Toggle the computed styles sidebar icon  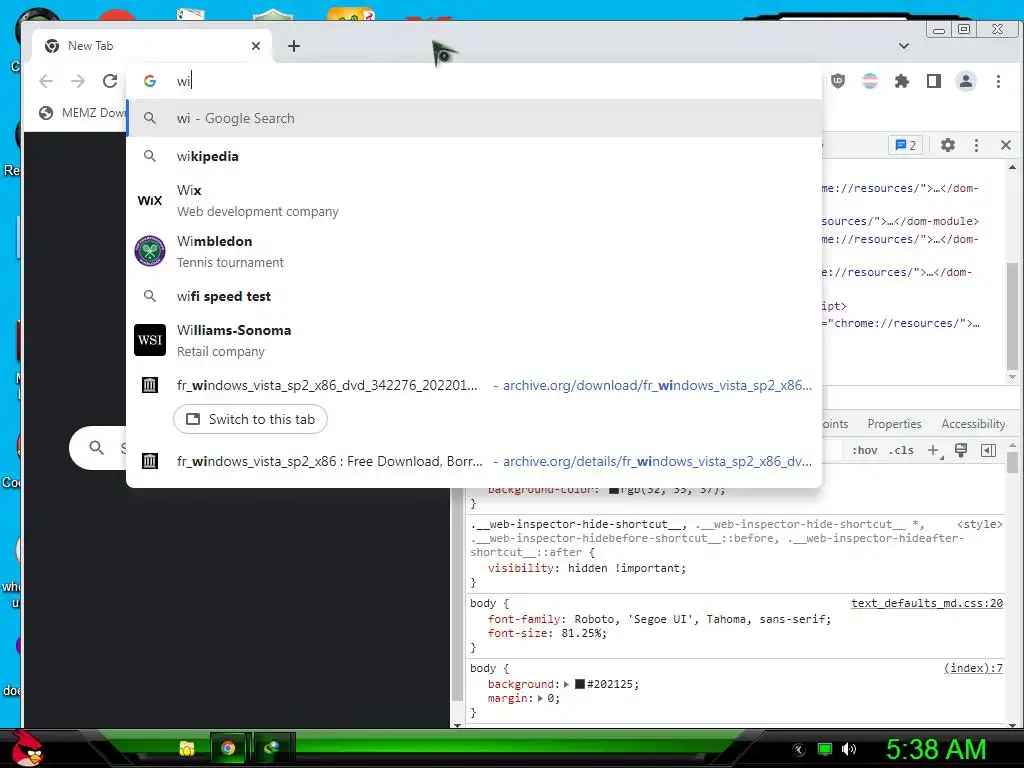[x=989, y=451]
